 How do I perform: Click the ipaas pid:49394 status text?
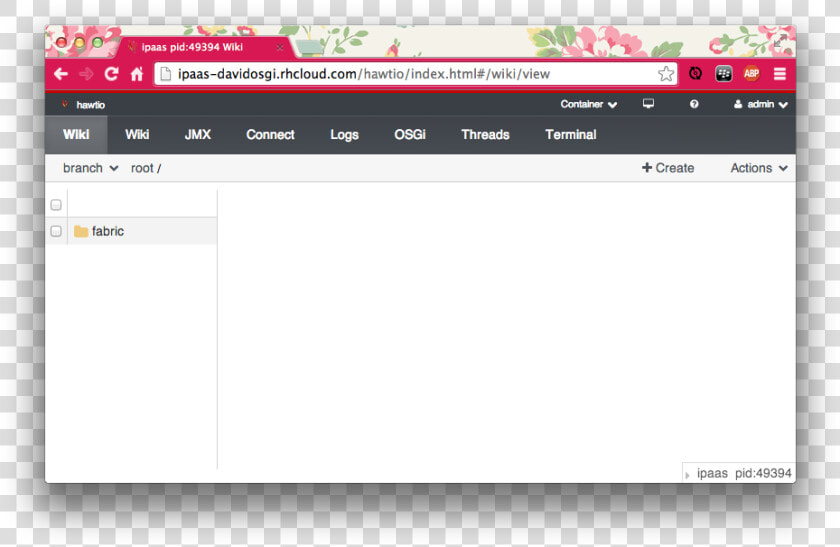744,474
